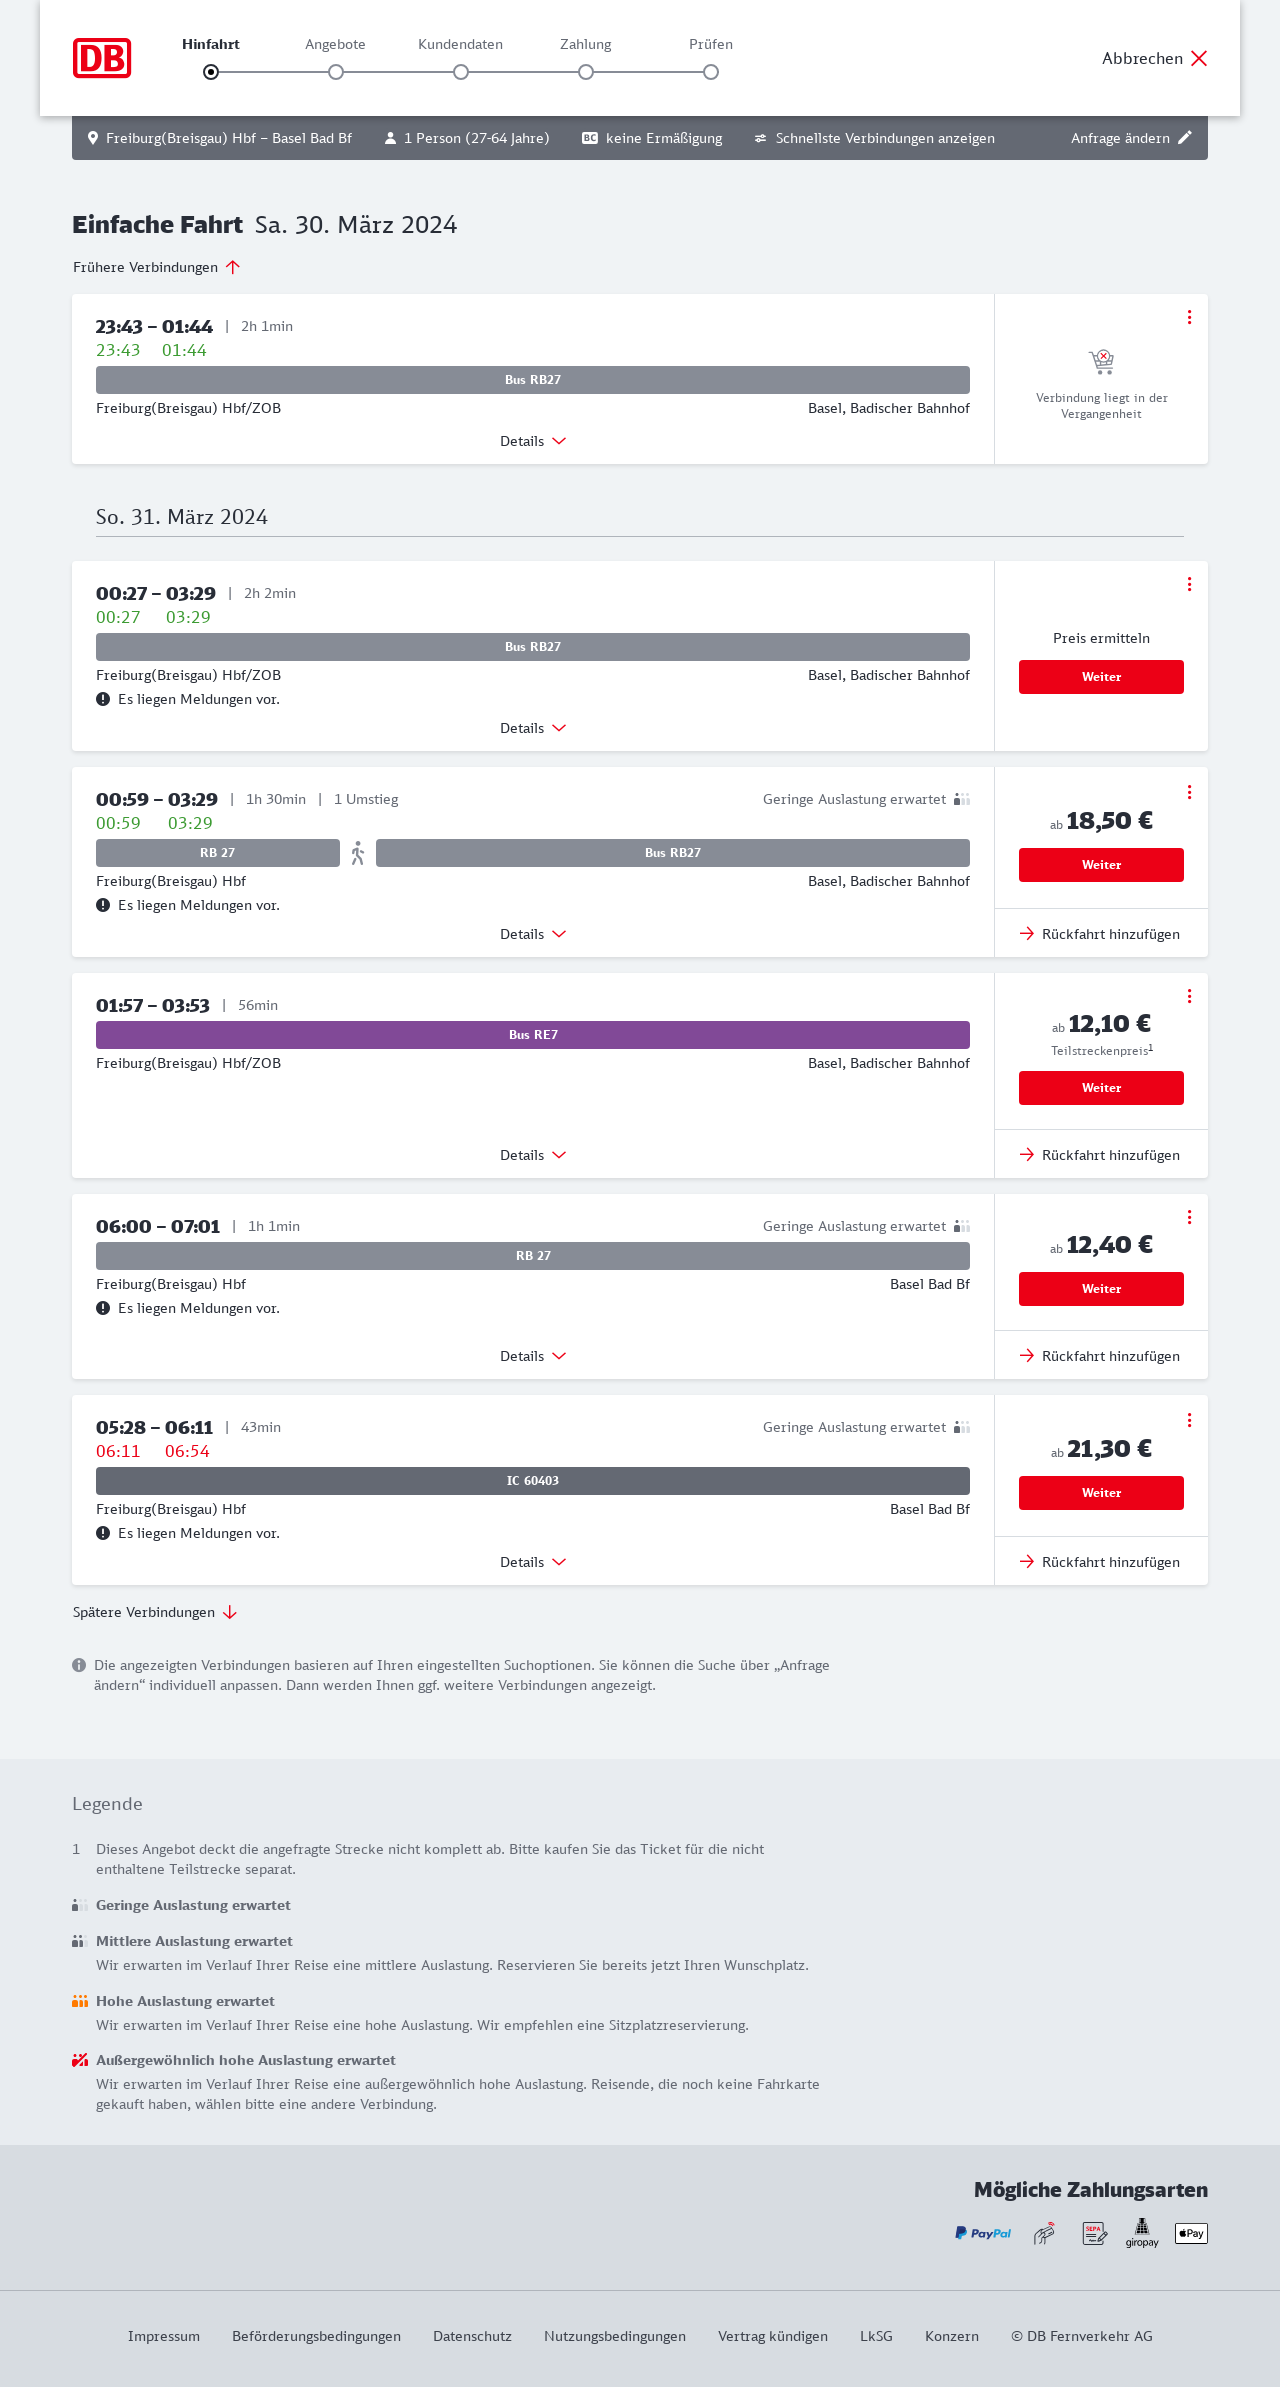Open Datenschutz footer link
1280x2387 pixels.
click(x=472, y=2336)
